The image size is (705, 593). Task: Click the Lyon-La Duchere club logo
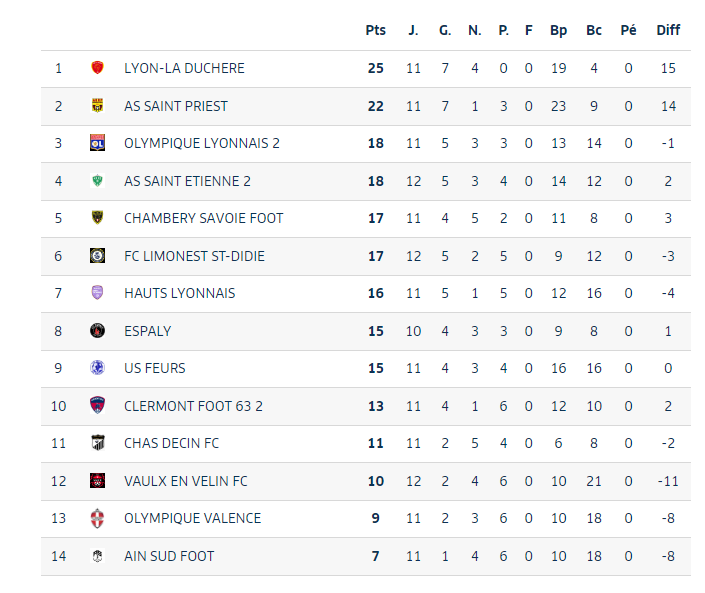coord(98,68)
